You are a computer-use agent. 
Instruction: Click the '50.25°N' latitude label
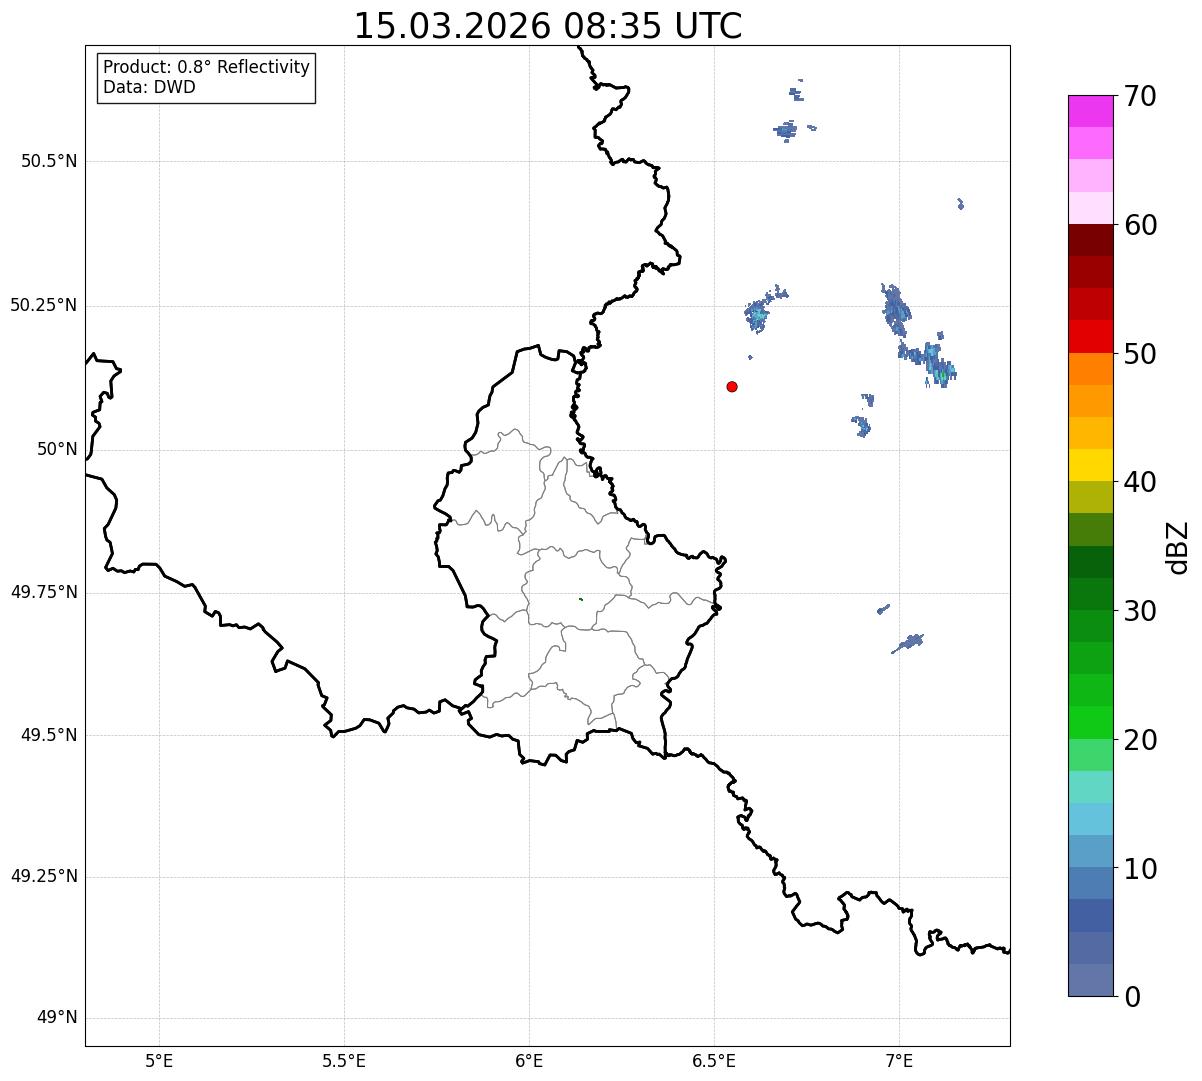point(44,305)
